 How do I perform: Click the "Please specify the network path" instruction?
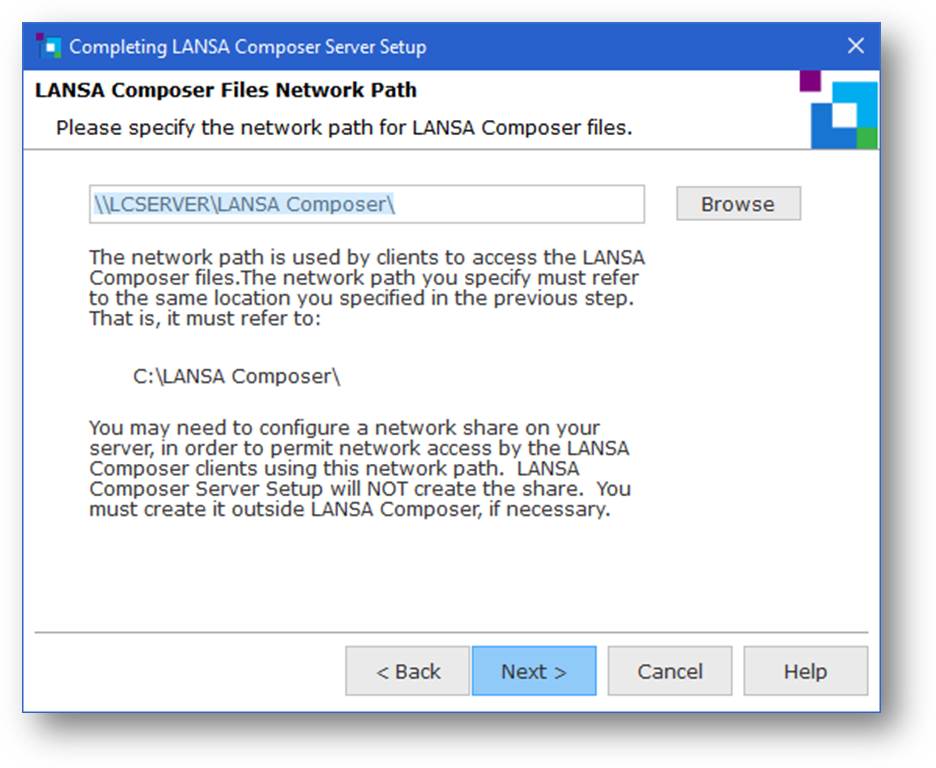pyautogui.click(x=344, y=128)
